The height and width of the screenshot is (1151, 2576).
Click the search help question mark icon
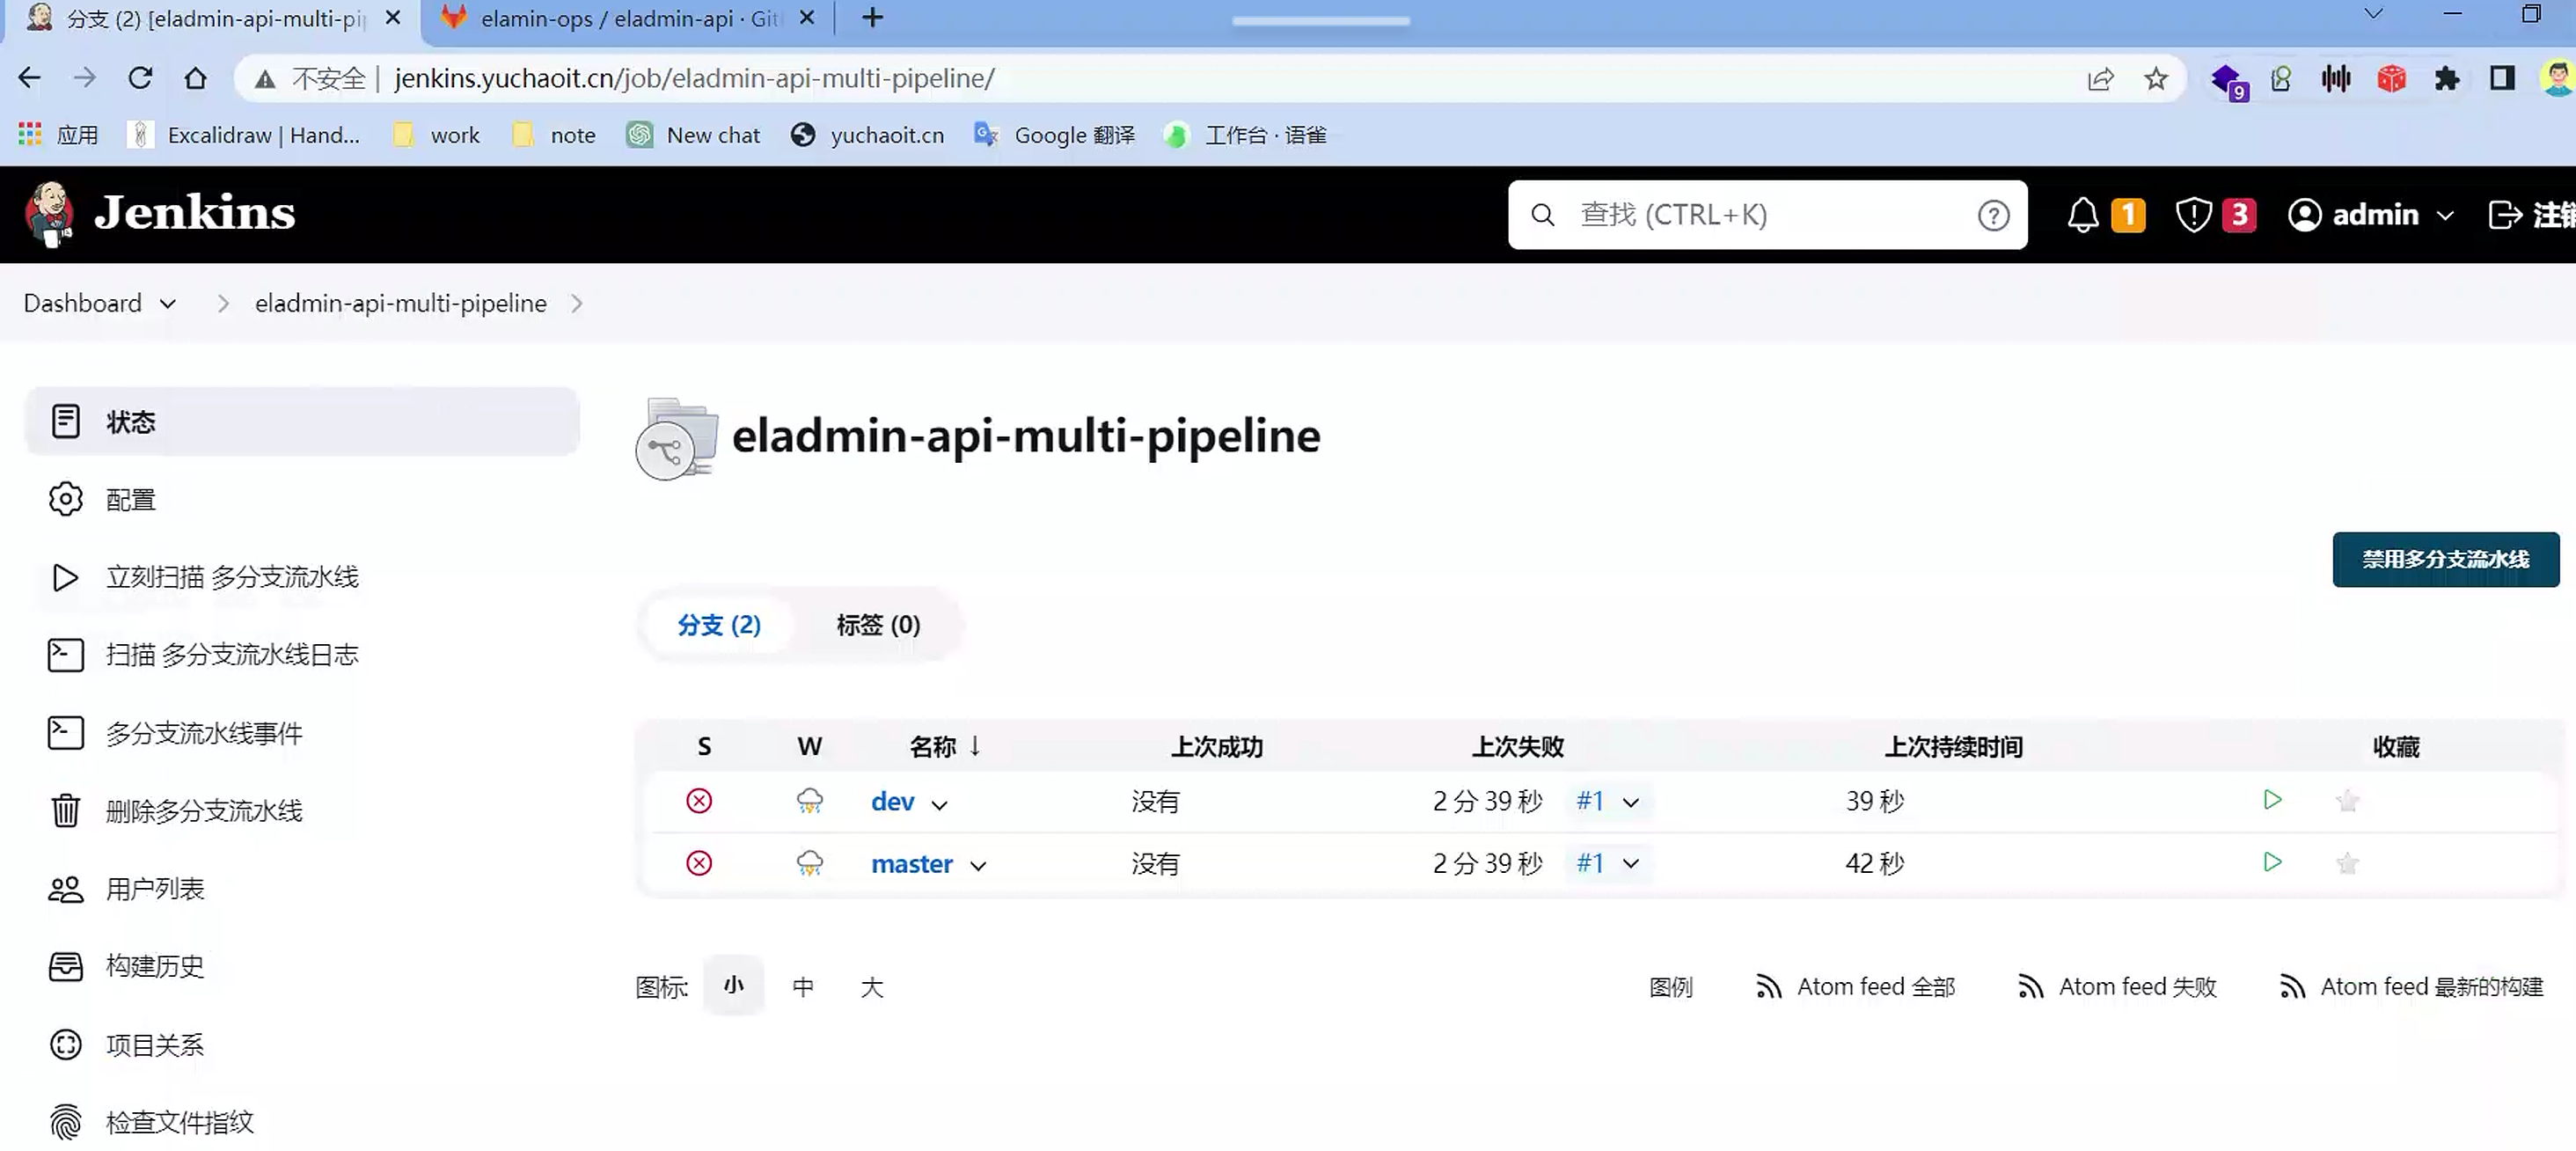coord(1993,215)
